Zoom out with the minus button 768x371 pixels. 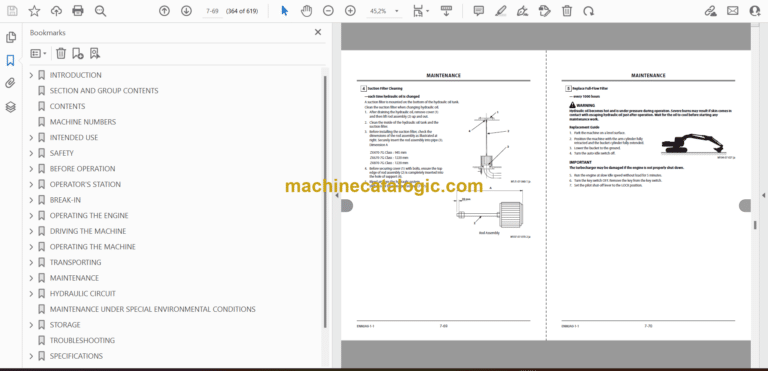[328, 11]
